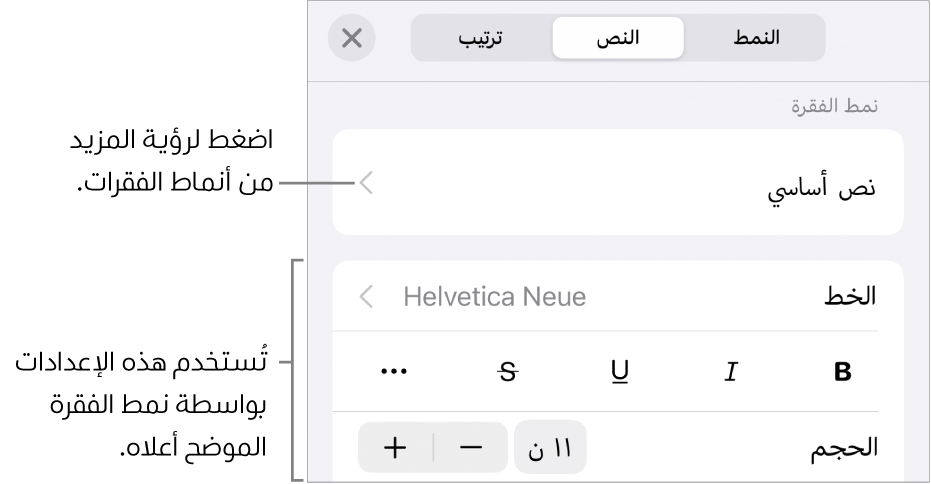Viewport: 931px width, 484px height.
Task: Click the Helvetica Neue font name
Action: pyautogui.click(x=494, y=297)
